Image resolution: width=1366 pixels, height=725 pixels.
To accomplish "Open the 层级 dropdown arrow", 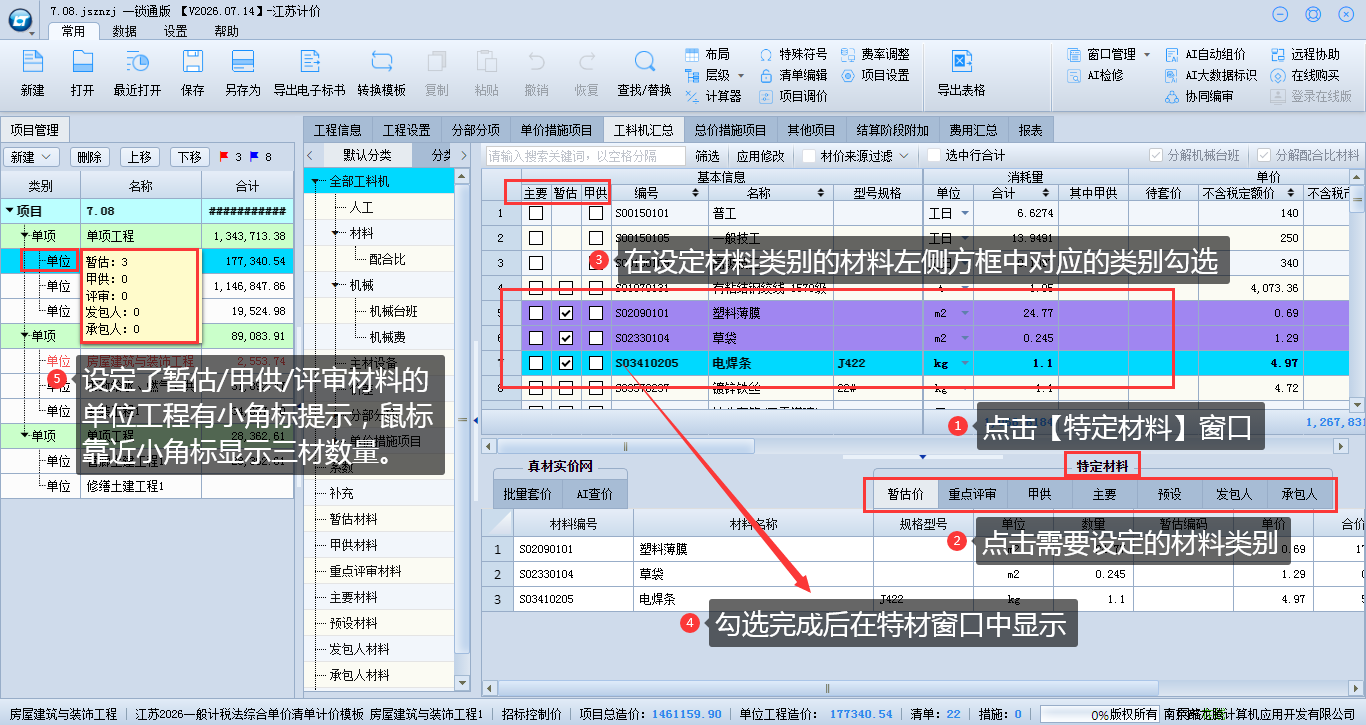I will pos(741,75).
